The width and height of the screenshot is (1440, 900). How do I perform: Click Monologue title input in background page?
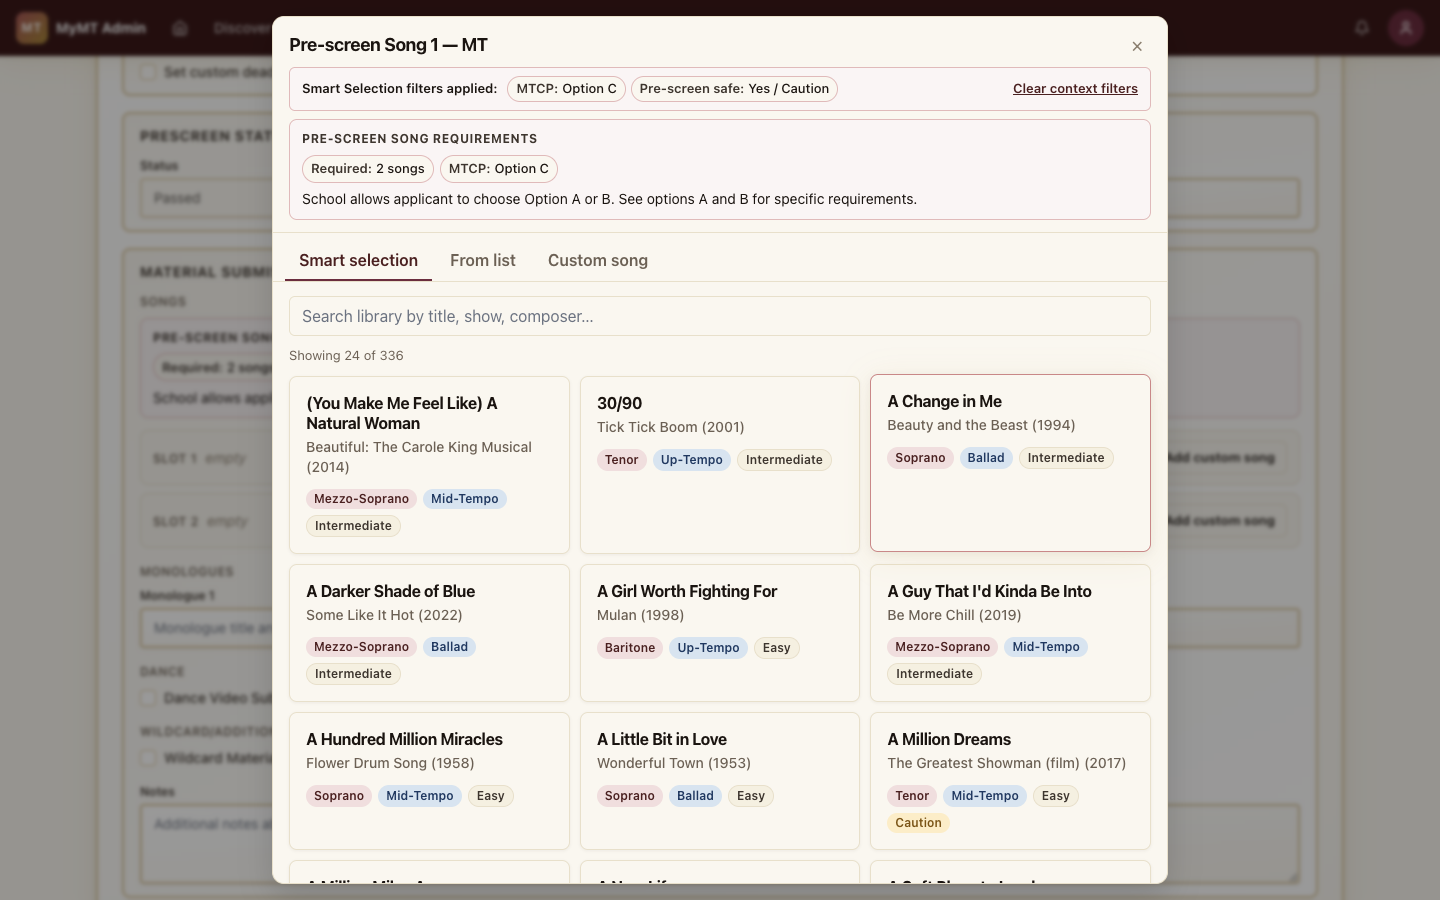(720, 628)
